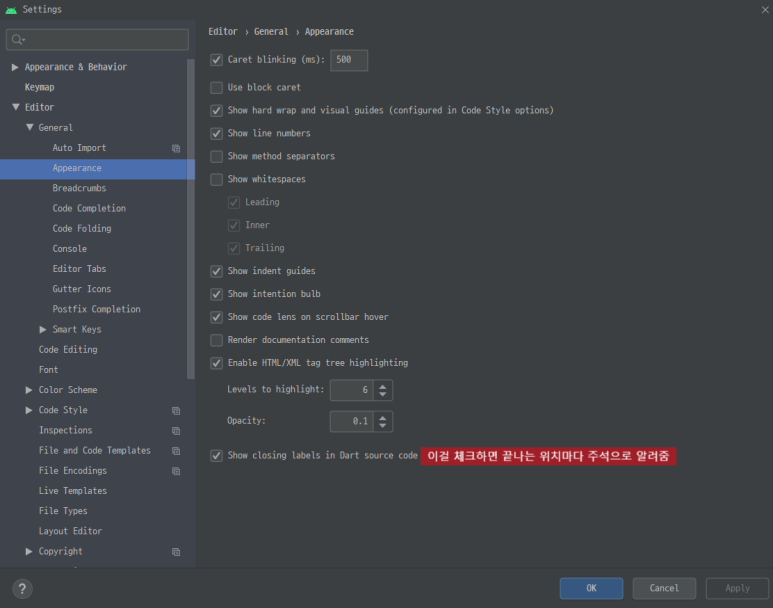773x608 pixels.
Task: Open Code Completion settings
Action: (x=89, y=209)
